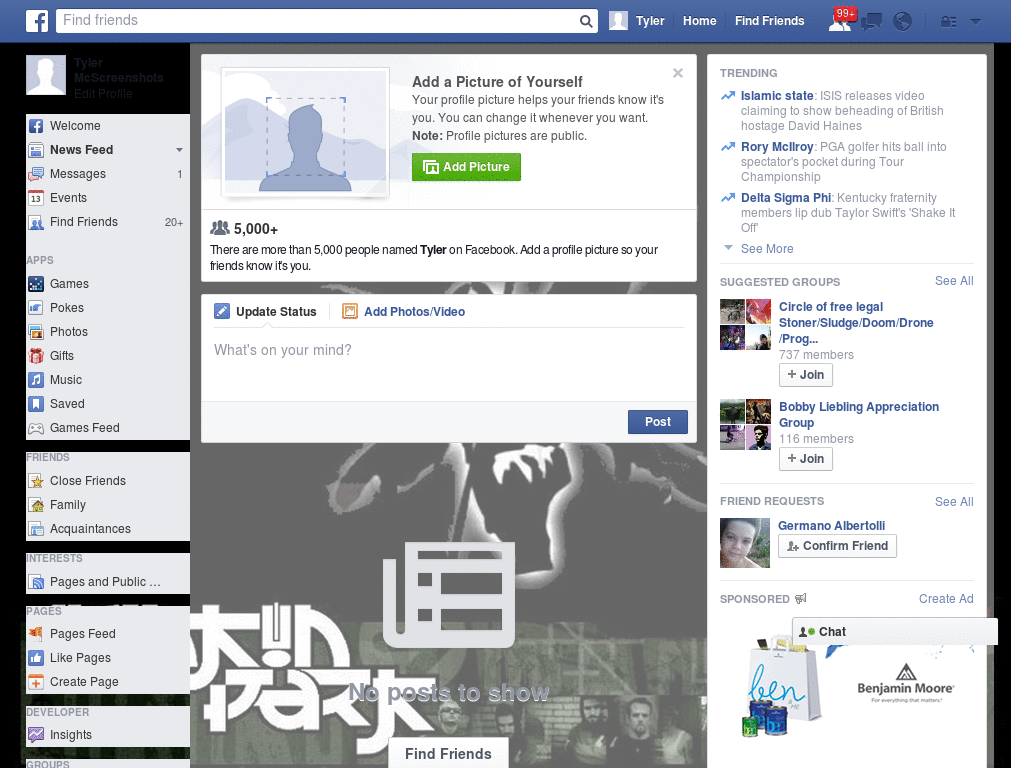This screenshot has height=768, width=1024.
Task: Join Circle of free legal Stoner group
Action: pyautogui.click(x=806, y=375)
